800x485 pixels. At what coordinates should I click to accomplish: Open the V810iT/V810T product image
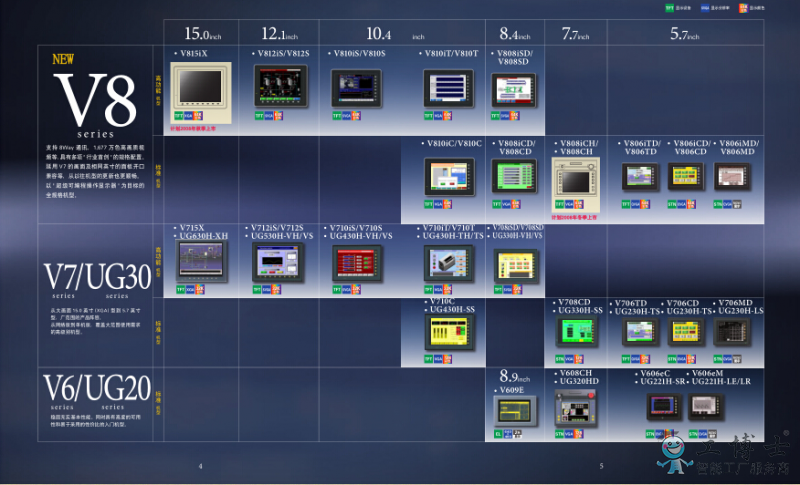(448, 88)
